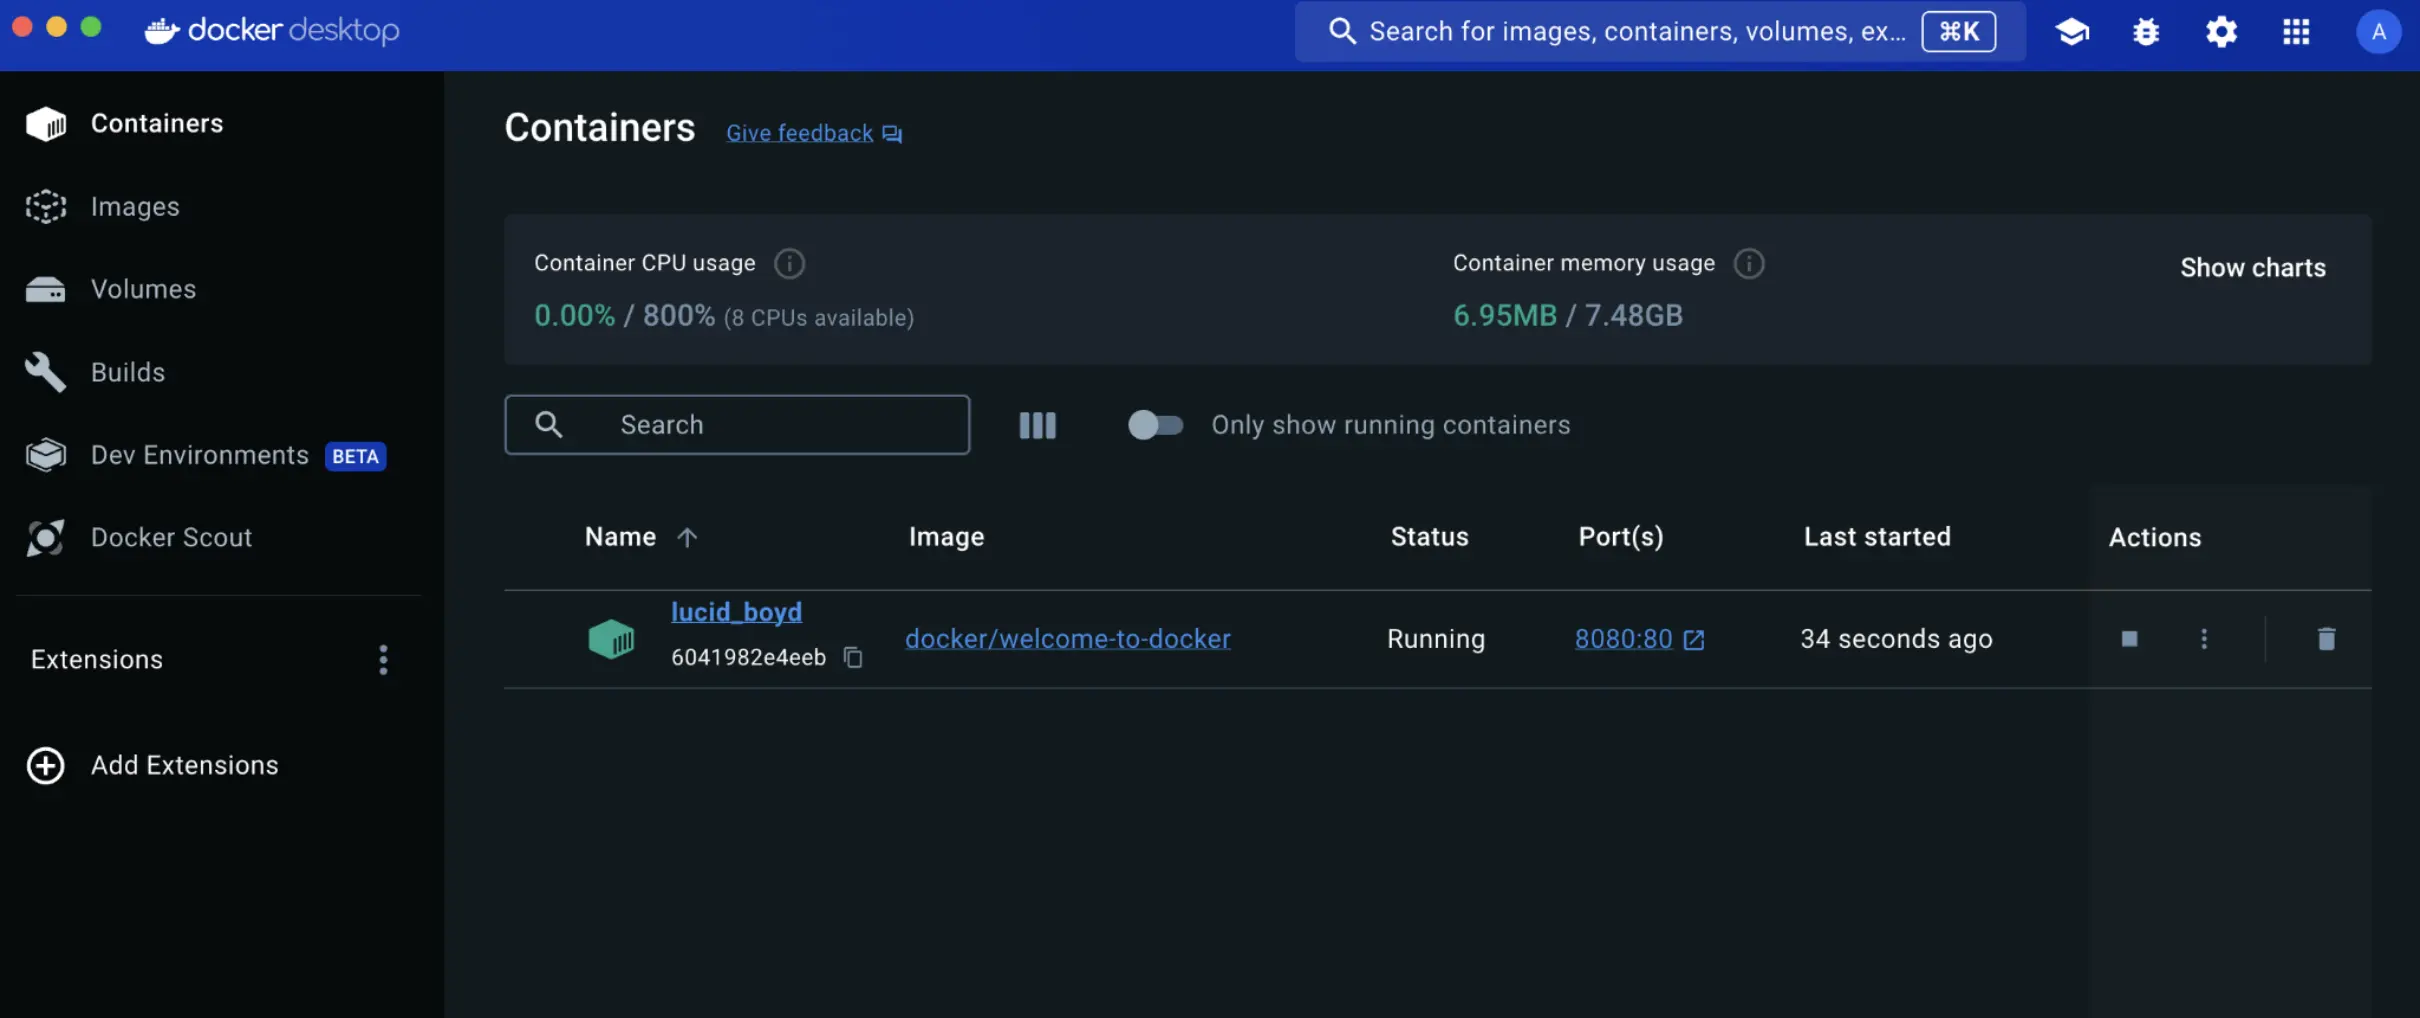The width and height of the screenshot is (2420, 1018).
Task: Open the Extensions overflow menu
Action: pos(383,659)
